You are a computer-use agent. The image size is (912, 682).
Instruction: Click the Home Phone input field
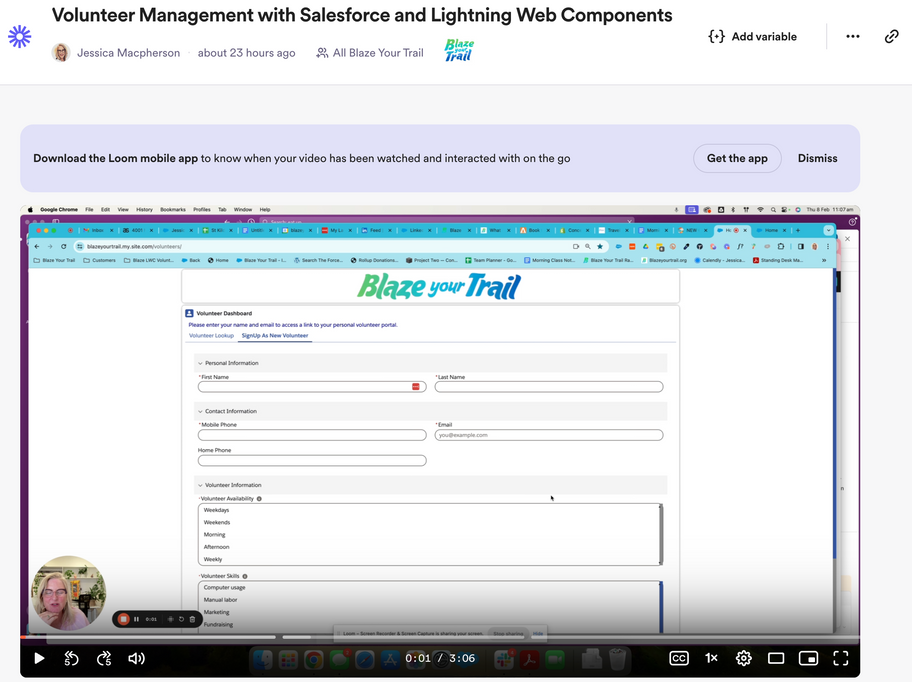[x=312, y=460]
